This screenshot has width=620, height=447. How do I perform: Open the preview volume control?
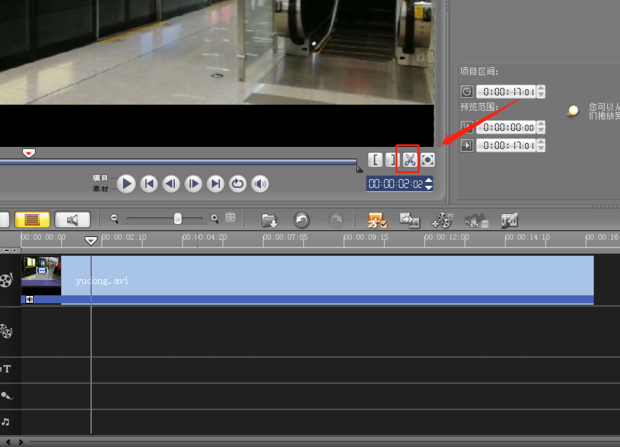(x=260, y=184)
